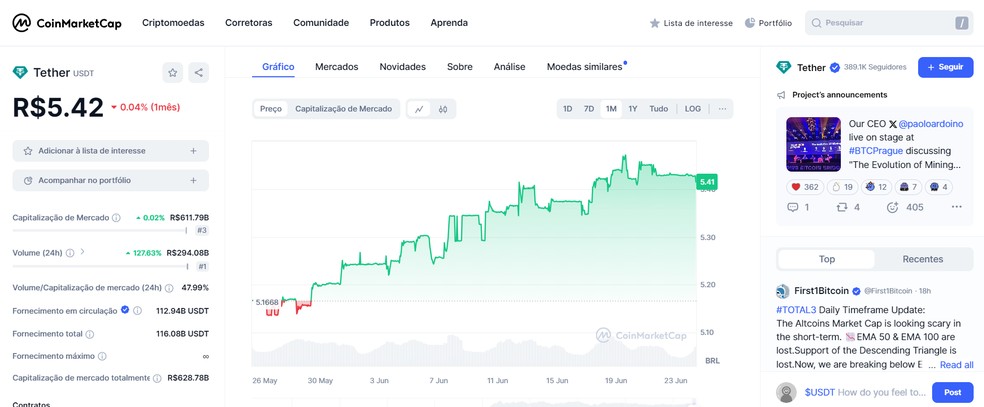Open the Mercados tab
The width and height of the screenshot is (984, 407).
336,67
